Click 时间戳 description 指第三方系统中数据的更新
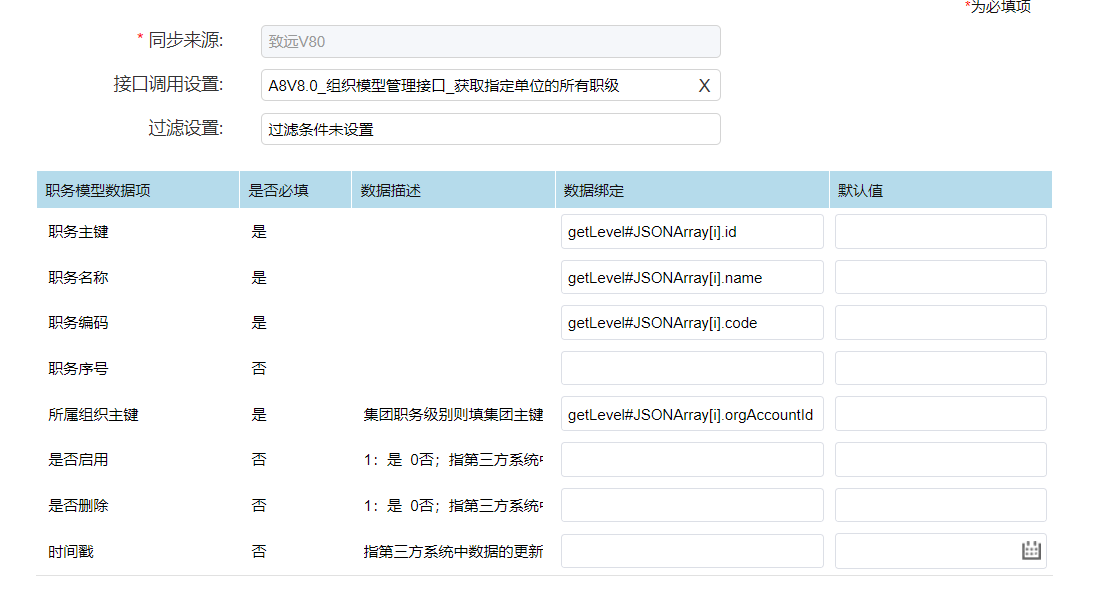 [x=453, y=551]
